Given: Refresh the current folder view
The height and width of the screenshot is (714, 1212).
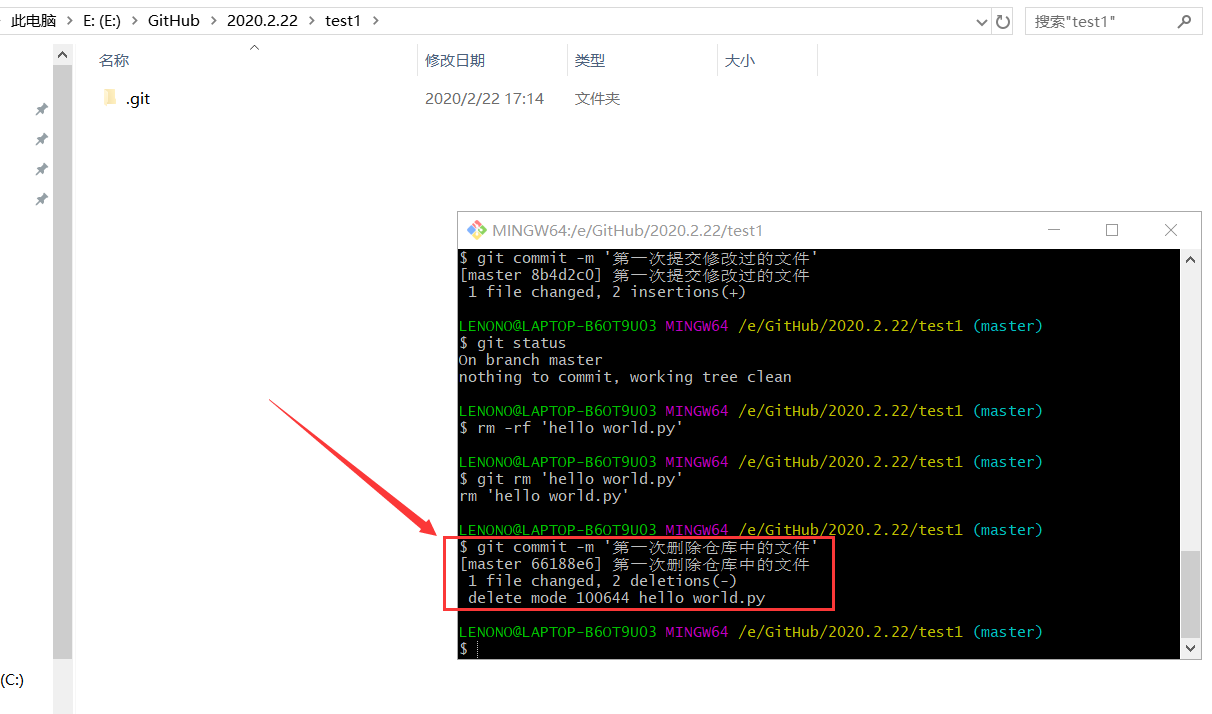Looking at the screenshot, I should click(1003, 21).
